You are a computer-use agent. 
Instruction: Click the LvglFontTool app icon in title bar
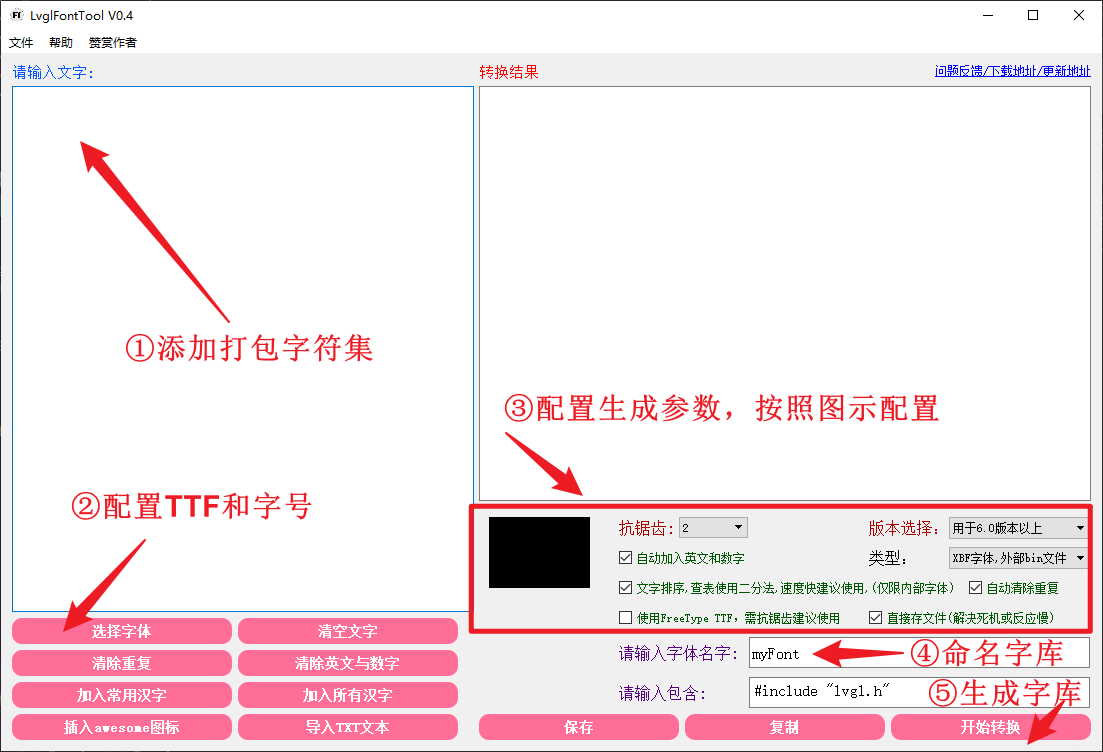pos(17,15)
